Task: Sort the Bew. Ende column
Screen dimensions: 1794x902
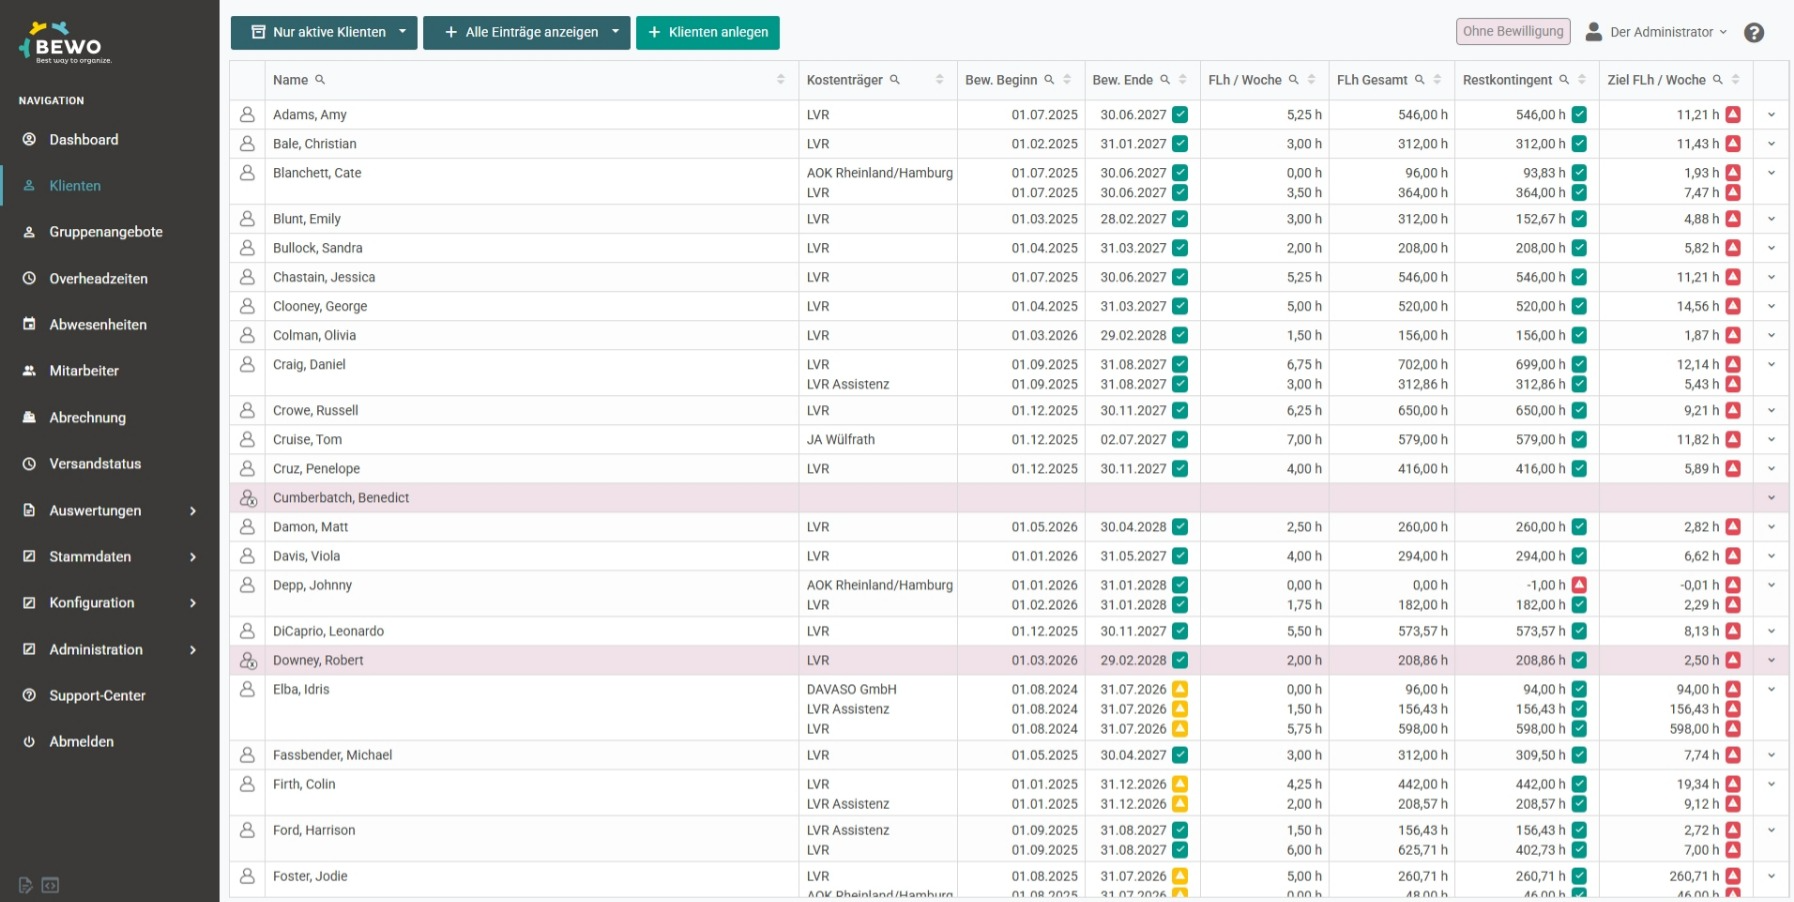Action: pyautogui.click(x=1183, y=80)
